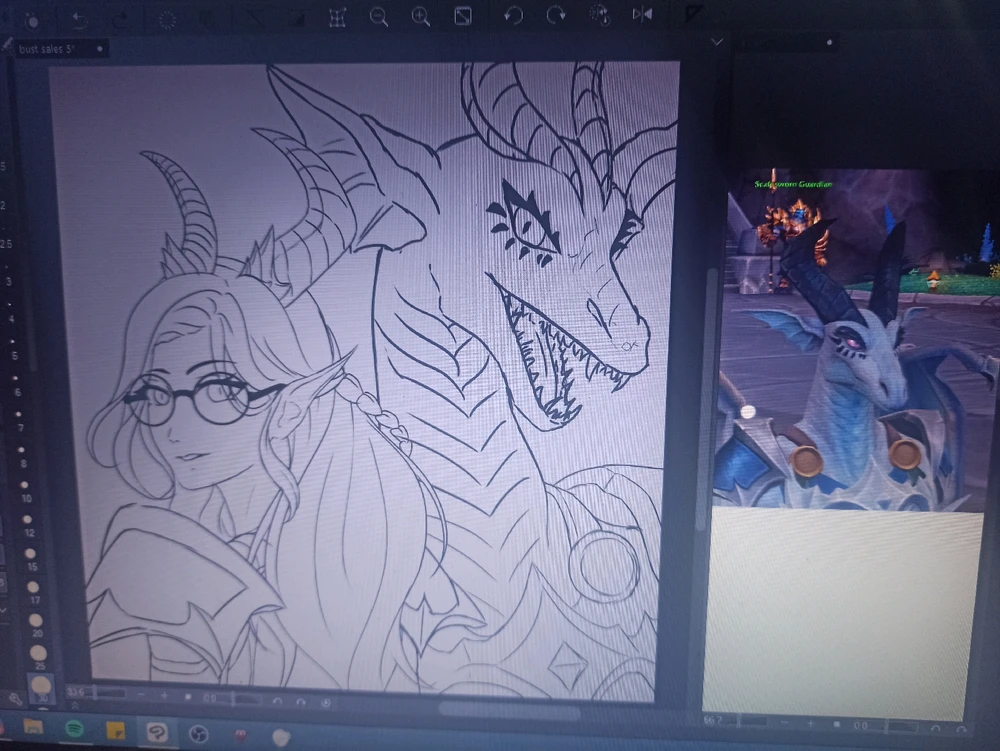The width and height of the screenshot is (1000, 751).
Task: Choose brush size 10 preset
Action: [26, 490]
